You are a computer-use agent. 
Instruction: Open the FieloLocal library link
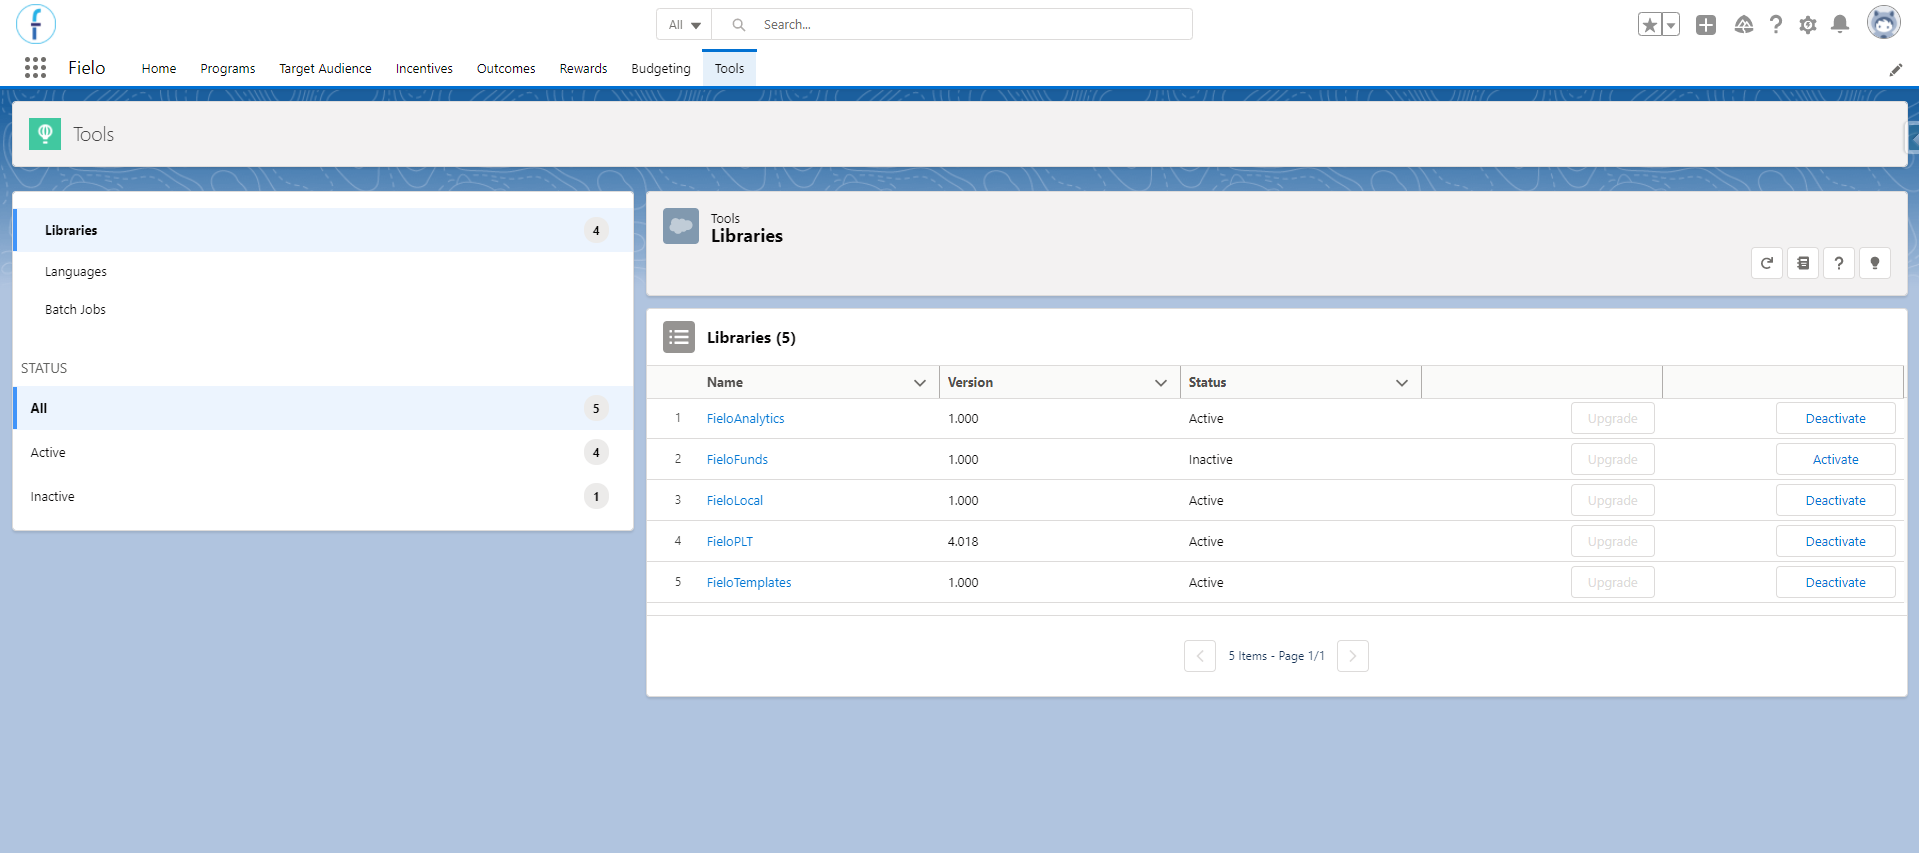tap(735, 501)
